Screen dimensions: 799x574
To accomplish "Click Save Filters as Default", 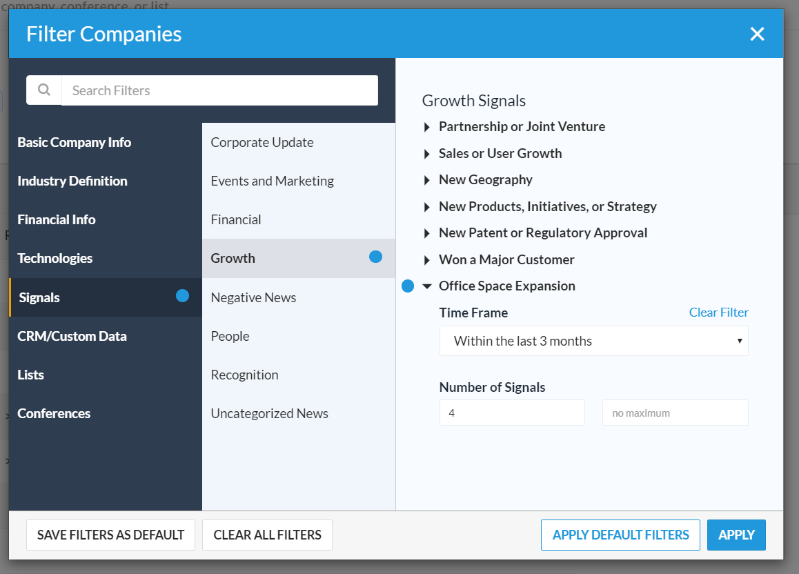I will [x=110, y=535].
